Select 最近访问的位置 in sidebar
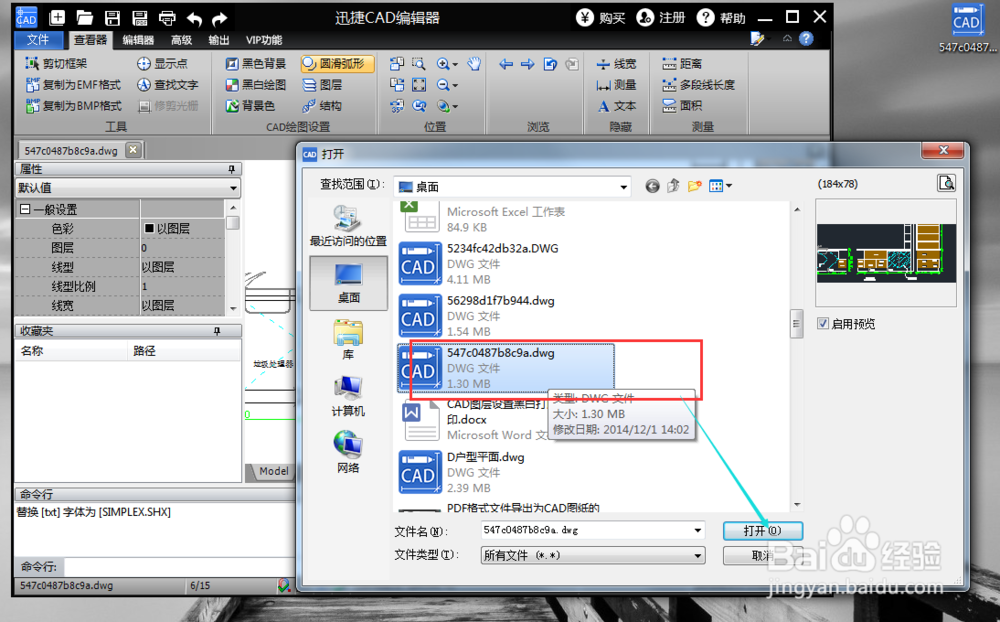 click(x=348, y=226)
